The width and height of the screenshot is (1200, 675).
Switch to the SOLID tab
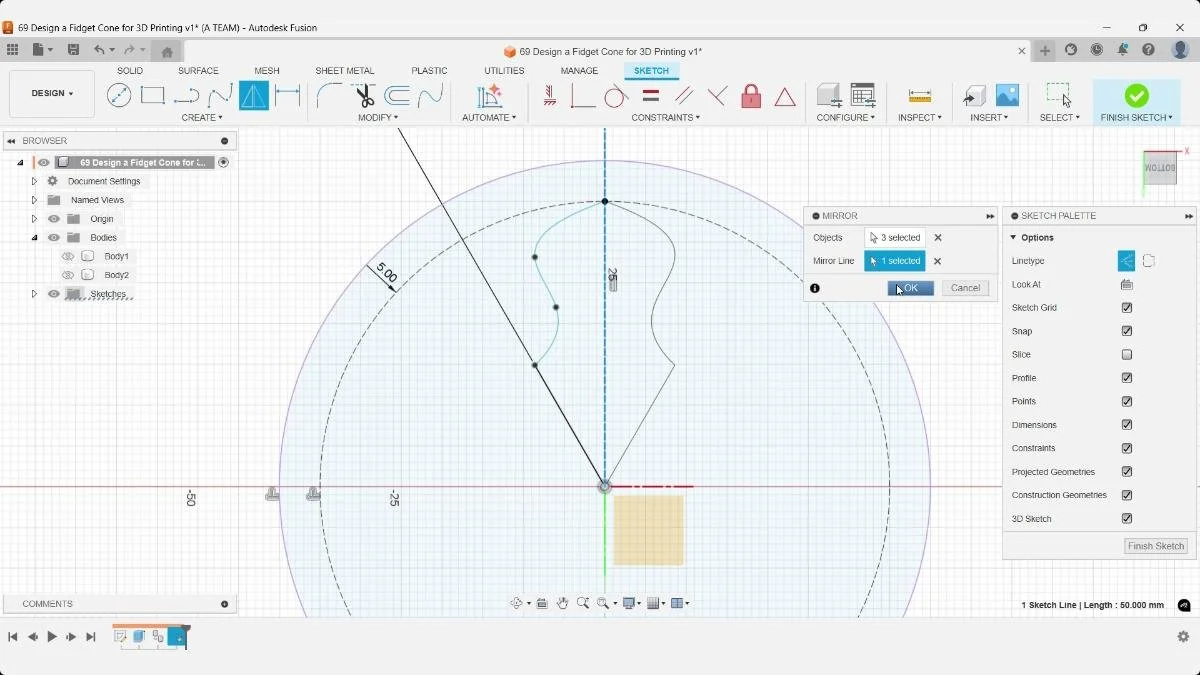130,71
